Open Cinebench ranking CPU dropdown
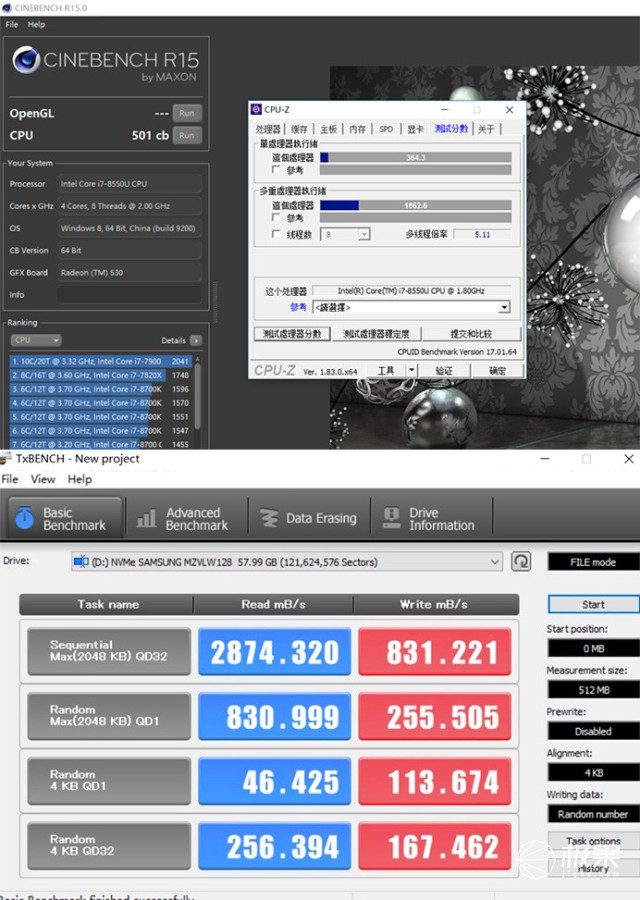The width and height of the screenshot is (640, 900). click(x=36, y=340)
